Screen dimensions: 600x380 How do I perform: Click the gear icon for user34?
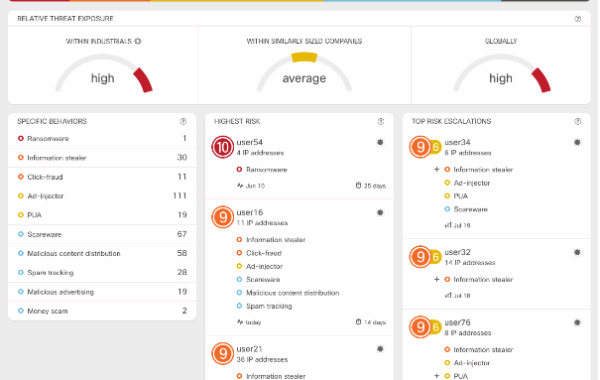coord(577,142)
